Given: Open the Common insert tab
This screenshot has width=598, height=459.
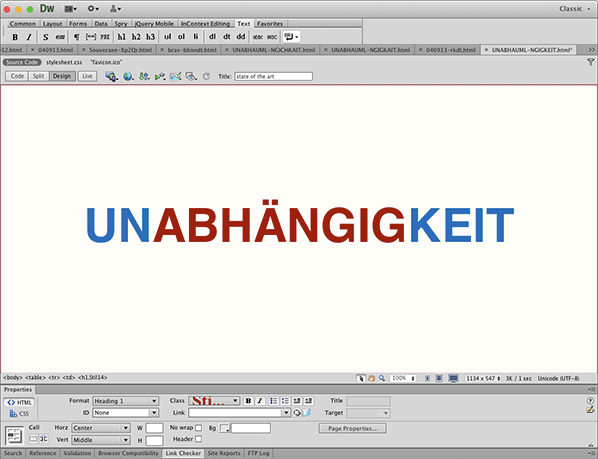Looking at the screenshot, I should [x=23, y=24].
